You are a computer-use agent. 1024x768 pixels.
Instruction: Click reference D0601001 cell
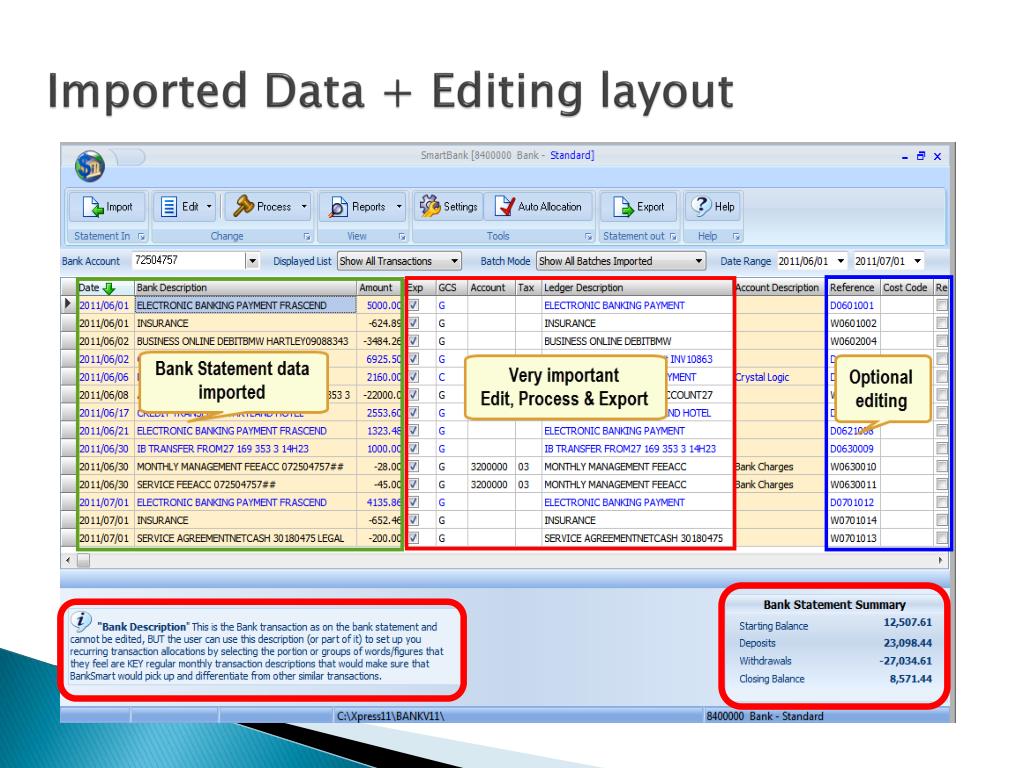tap(852, 305)
